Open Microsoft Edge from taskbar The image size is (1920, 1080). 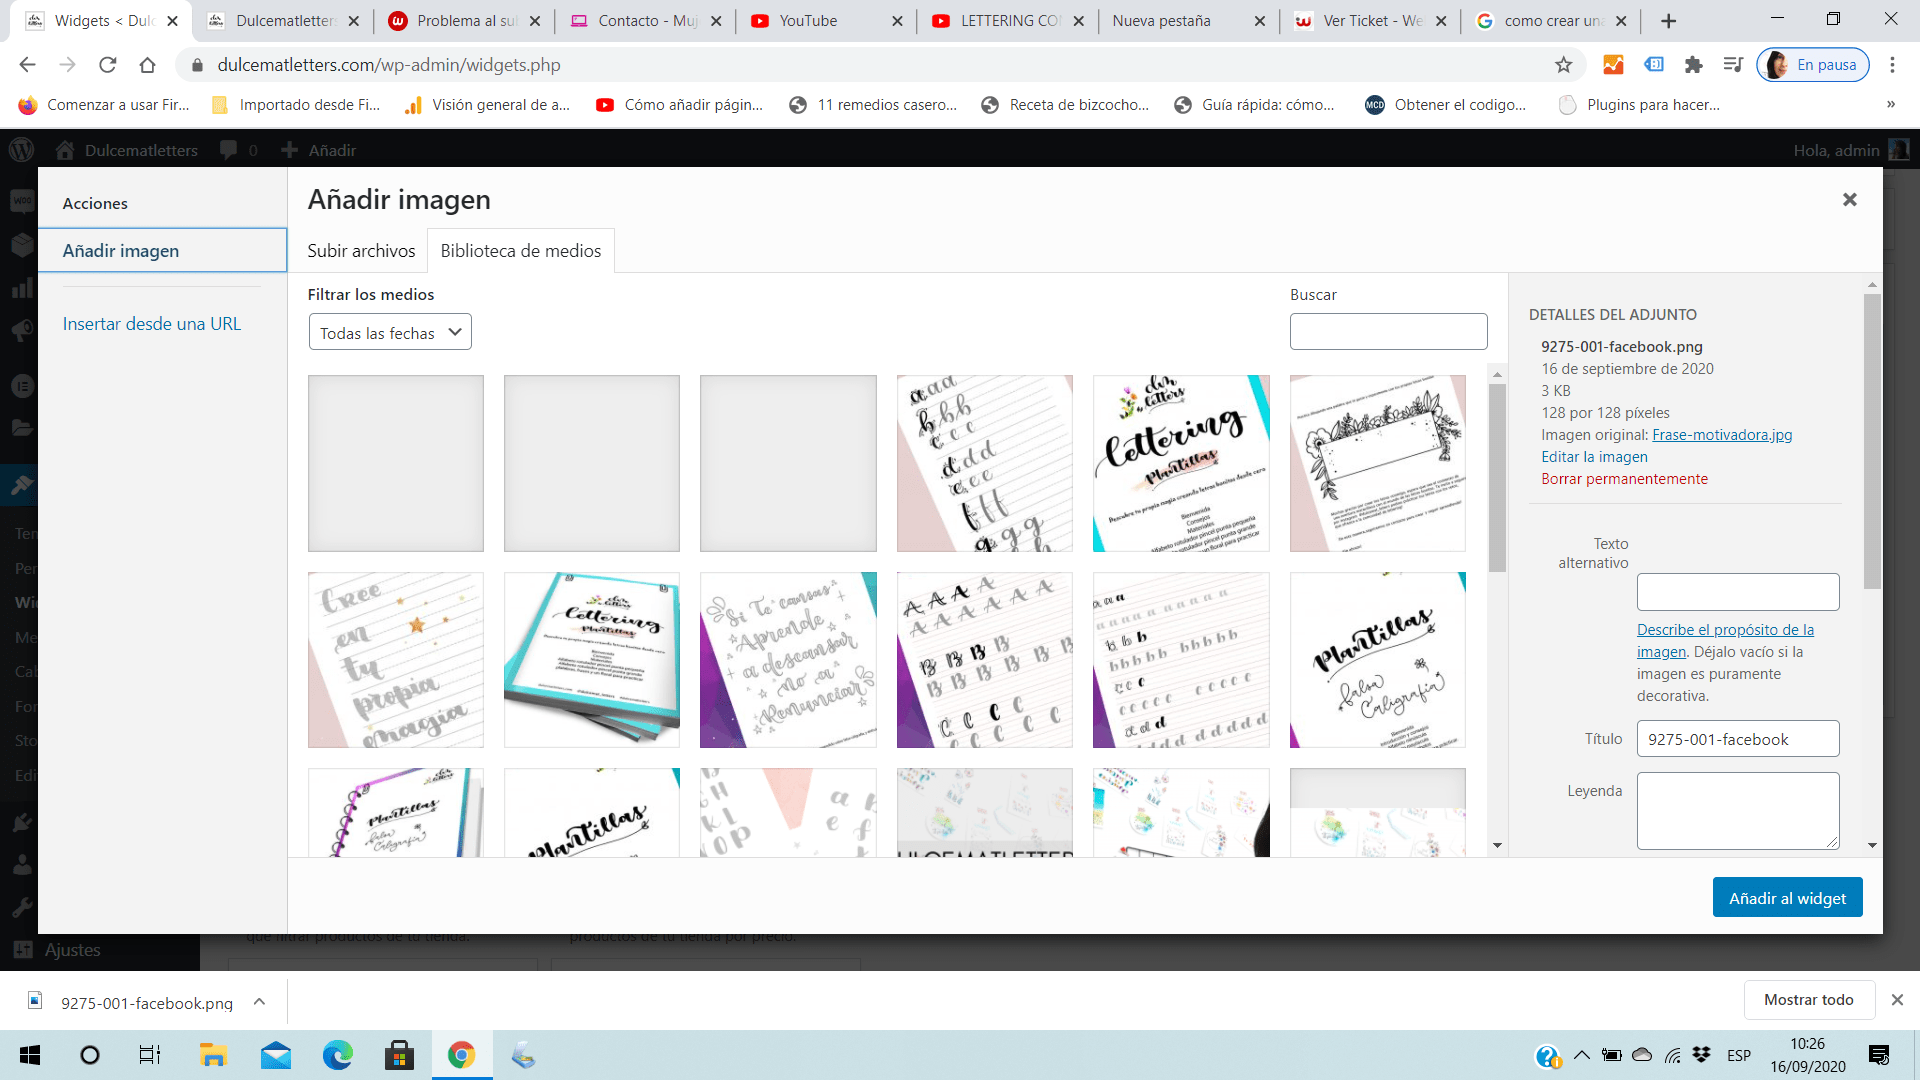(x=338, y=1055)
